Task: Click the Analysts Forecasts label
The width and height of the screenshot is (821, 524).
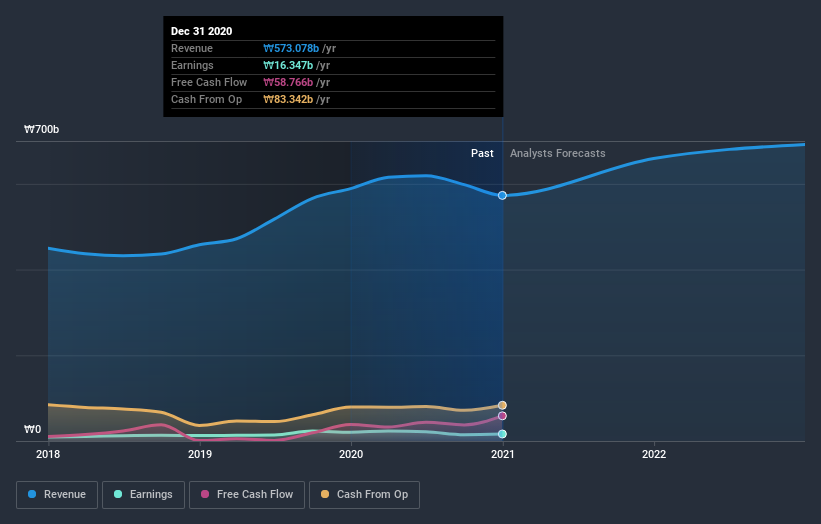Action: pos(558,153)
